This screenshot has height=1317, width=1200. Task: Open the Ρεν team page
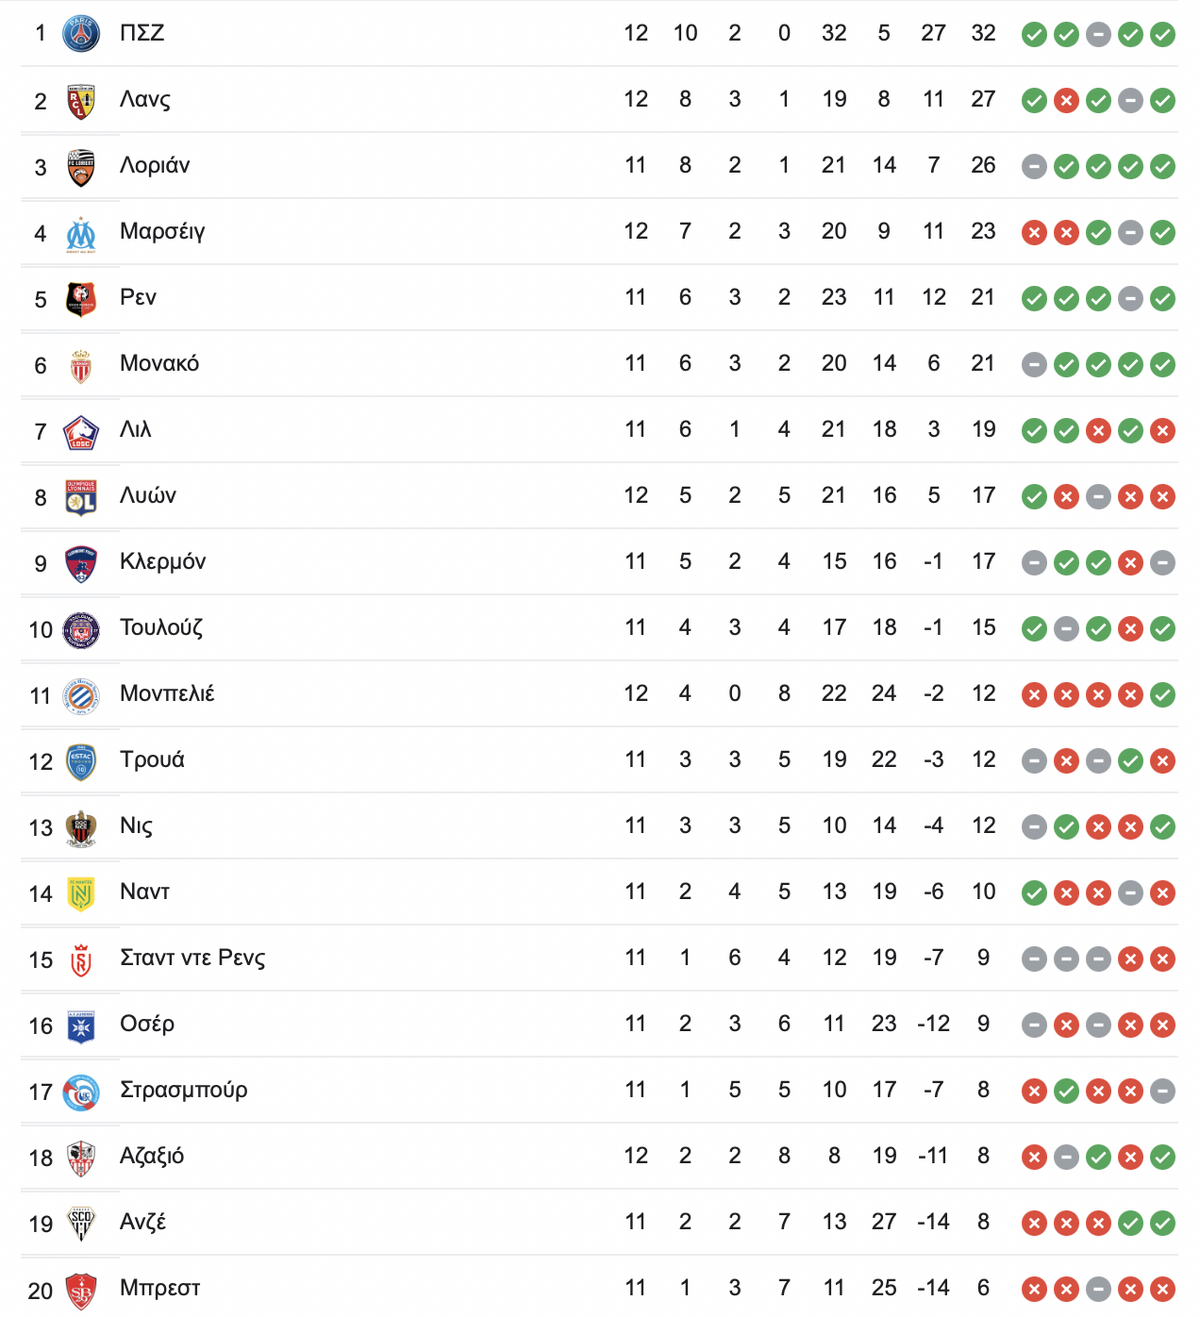coord(138,297)
